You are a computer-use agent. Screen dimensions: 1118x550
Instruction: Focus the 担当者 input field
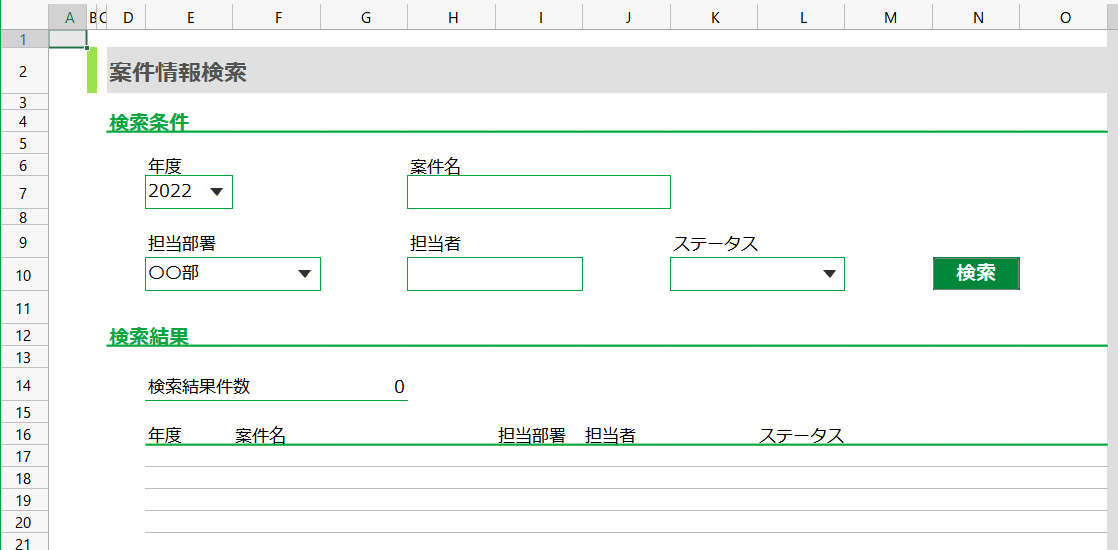click(494, 274)
